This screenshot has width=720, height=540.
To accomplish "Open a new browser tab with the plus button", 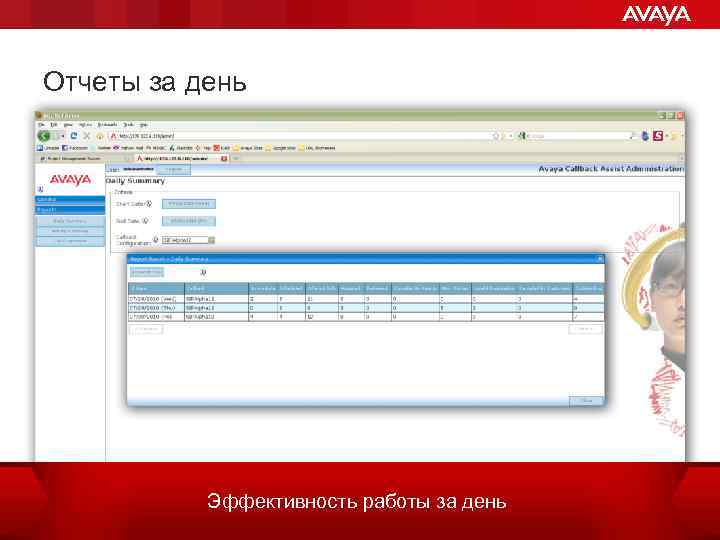I will click(236, 158).
